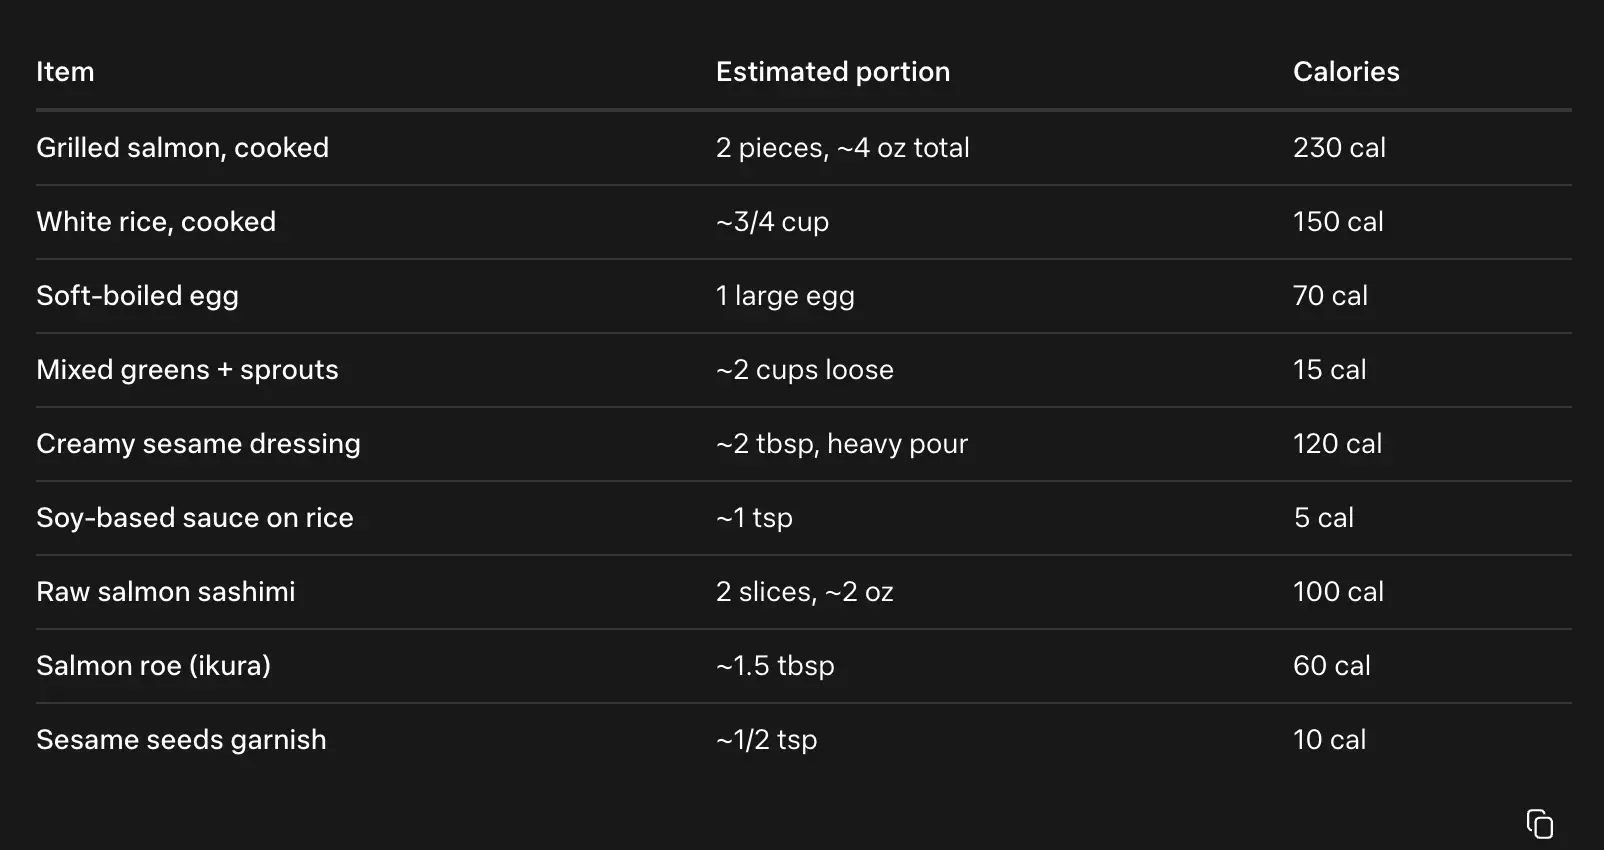This screenshot has width=1604, height=850.
Task: Click the Item column header
Action: tap(65, 72)
